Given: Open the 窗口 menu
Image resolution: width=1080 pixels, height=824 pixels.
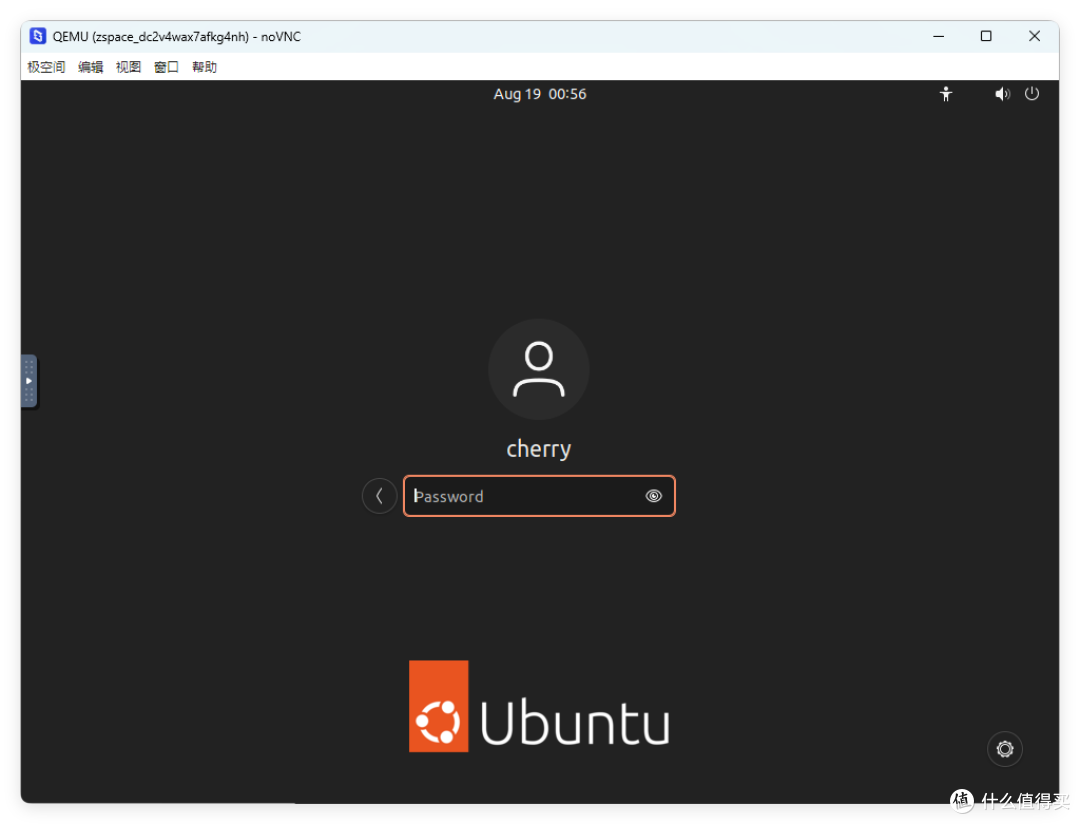Looking at the screenshot, I should point(166,66).
